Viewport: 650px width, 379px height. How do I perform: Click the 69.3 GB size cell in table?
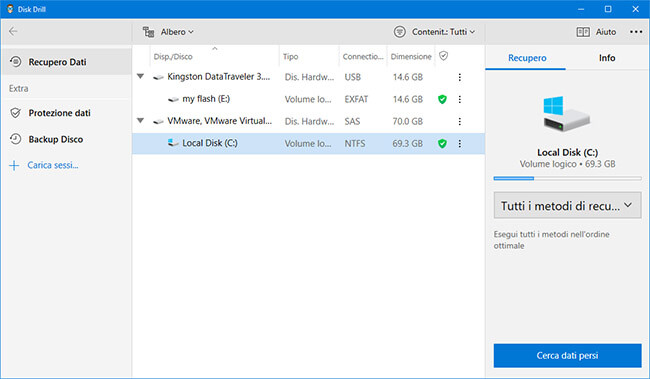point(407,143)
